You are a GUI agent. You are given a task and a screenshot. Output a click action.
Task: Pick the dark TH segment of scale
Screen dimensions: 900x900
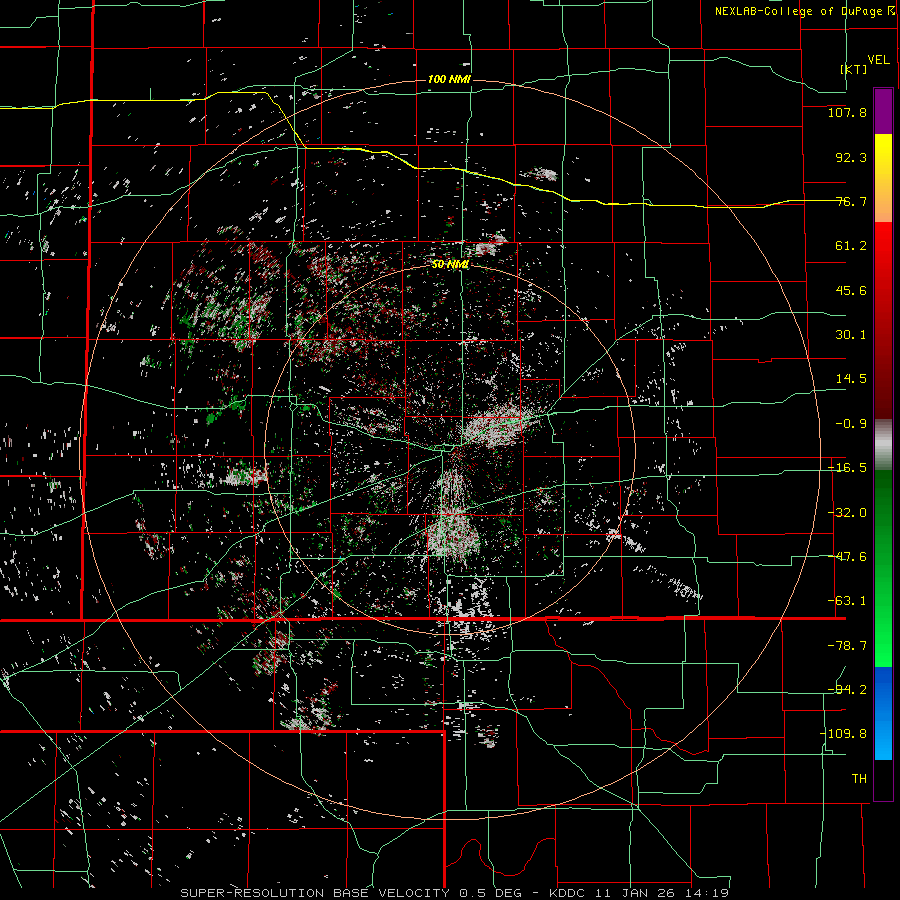pos(883,779)
